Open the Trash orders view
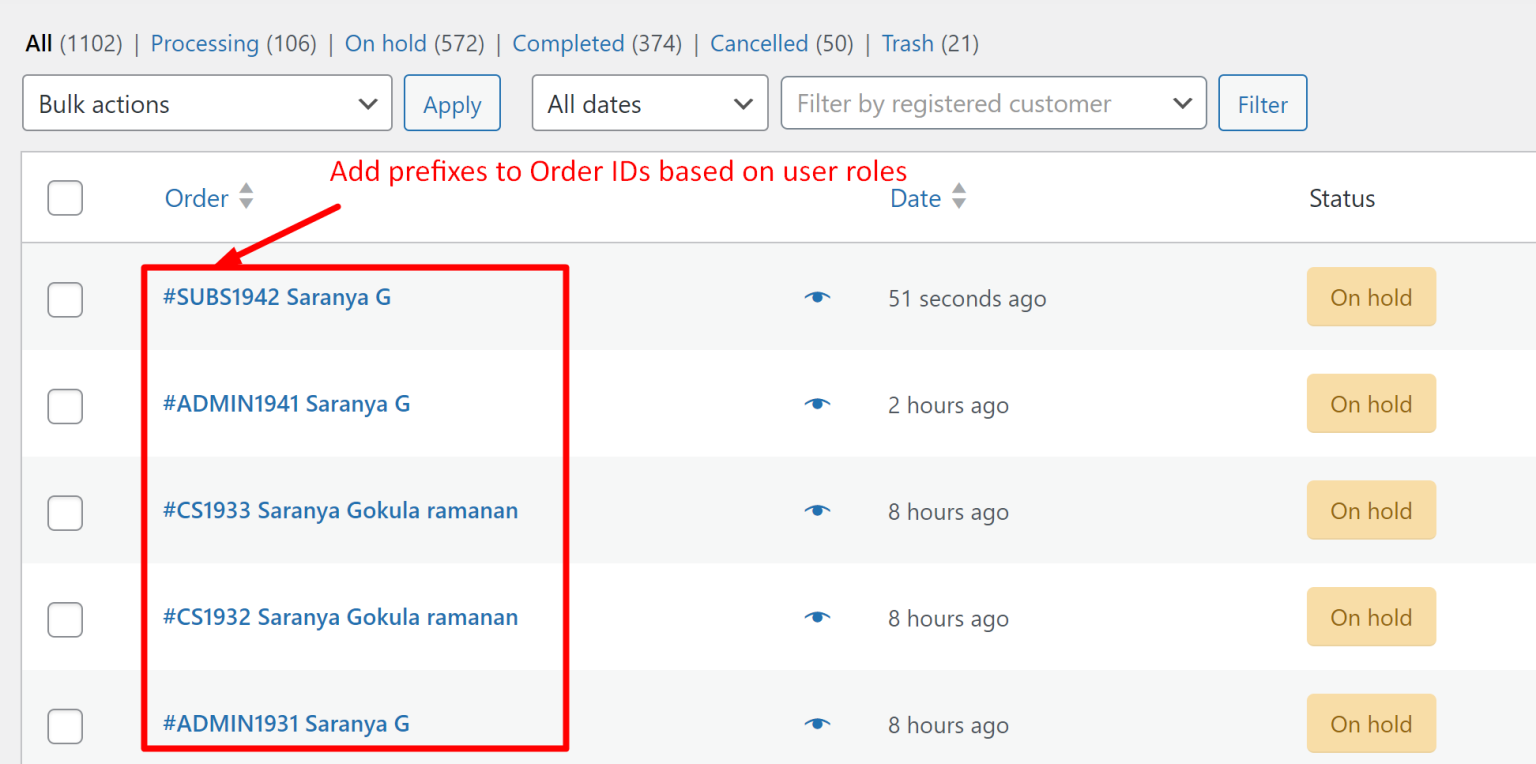This screenshot has width=1536, height=764. tap(907, 43)
